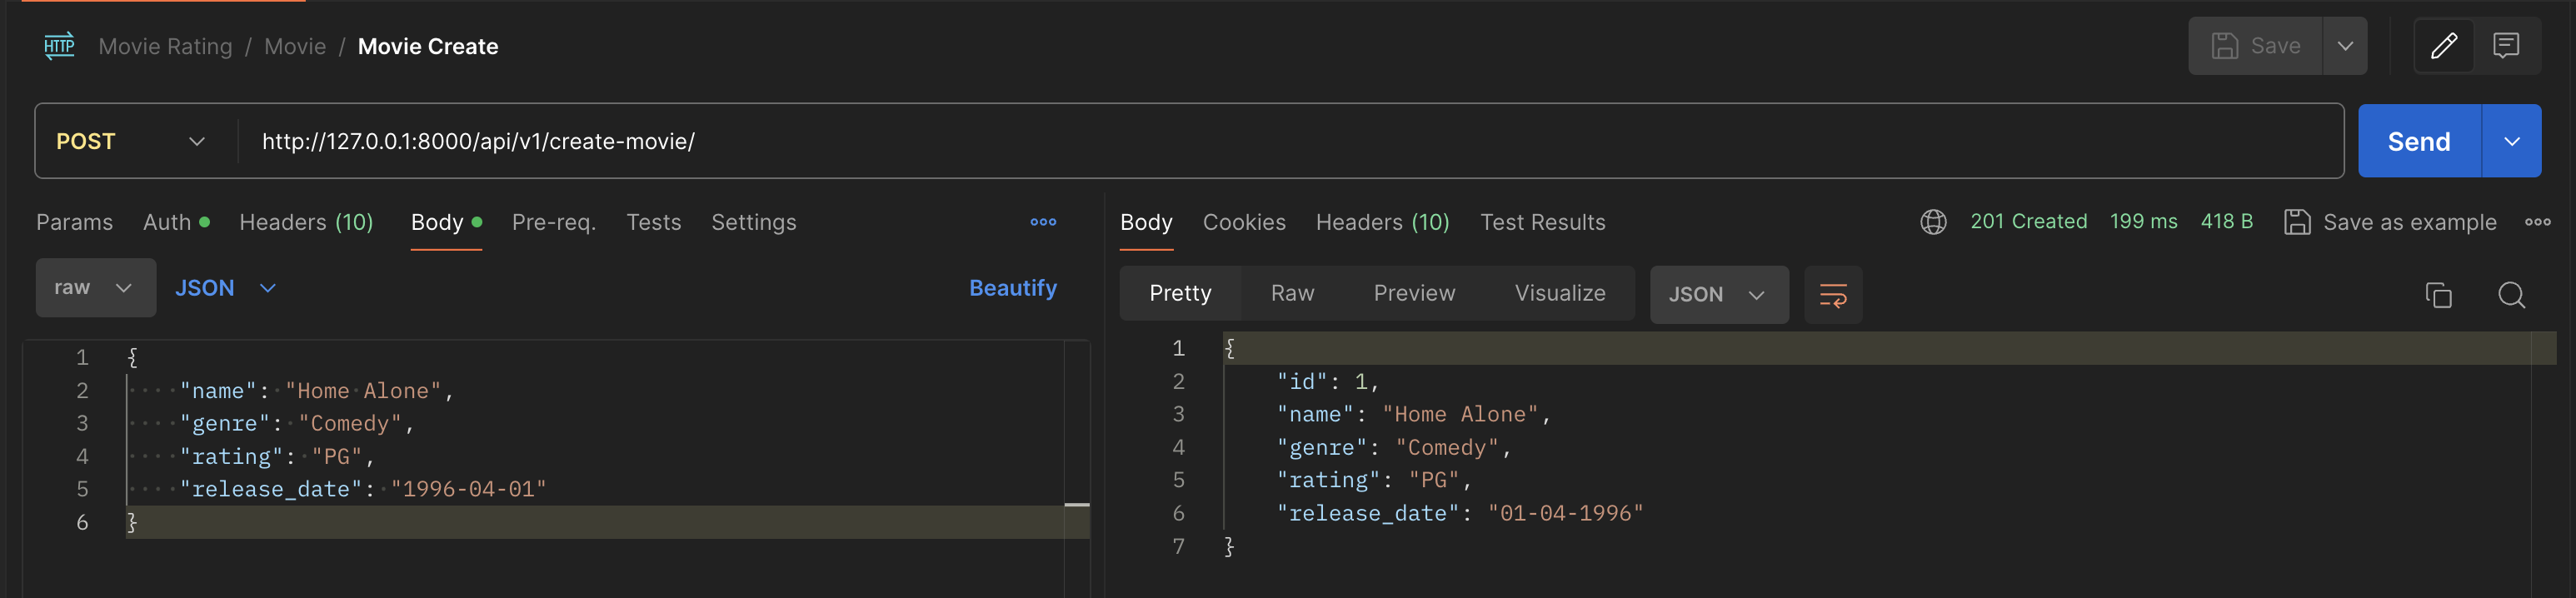Click the network globe icon
The image size is (2576, 598).
tap(1933, 222)
